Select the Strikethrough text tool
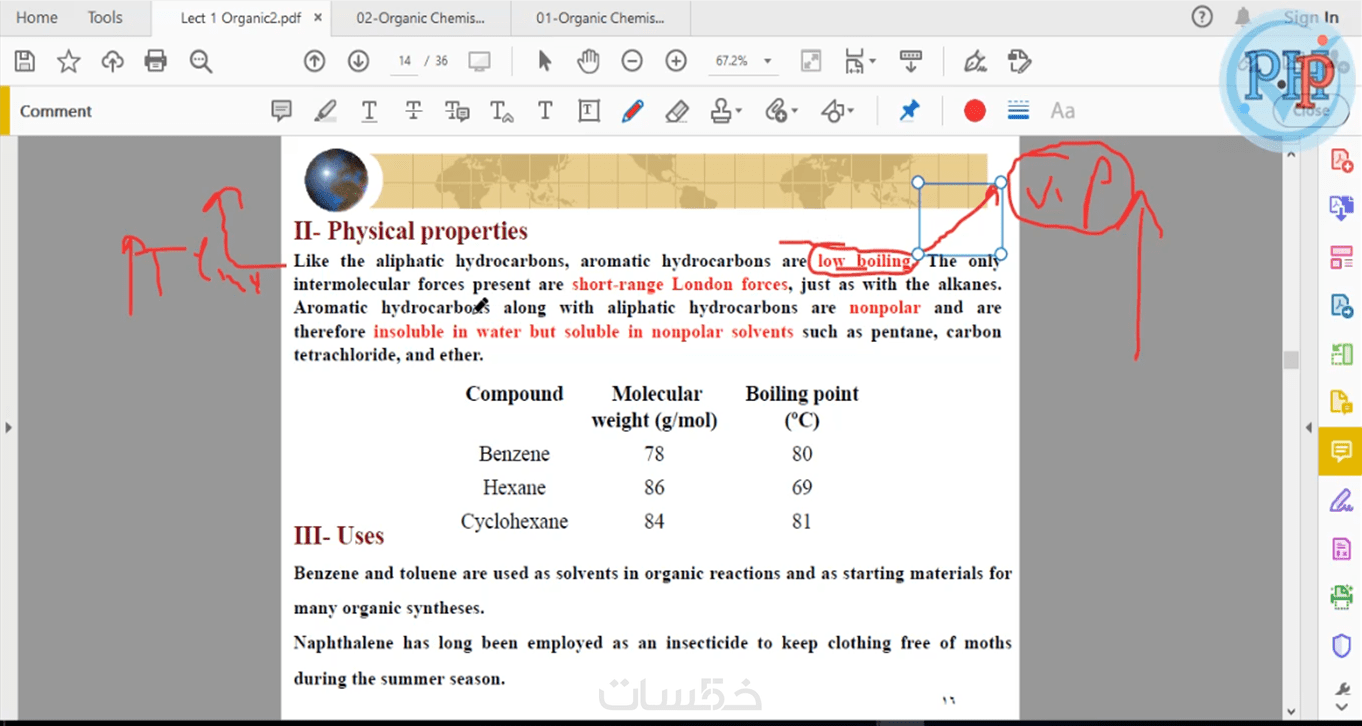The image size is (1362, 726). click(413, 111)
